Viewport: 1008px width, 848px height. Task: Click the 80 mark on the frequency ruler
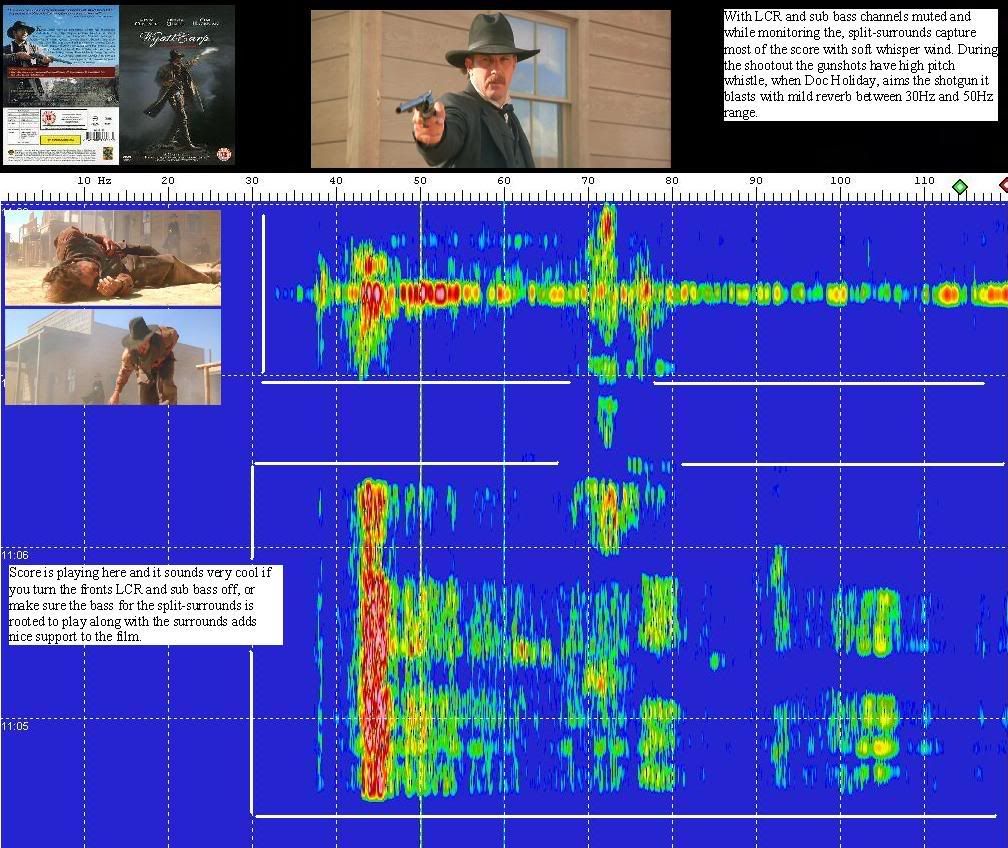click(672, 181)
